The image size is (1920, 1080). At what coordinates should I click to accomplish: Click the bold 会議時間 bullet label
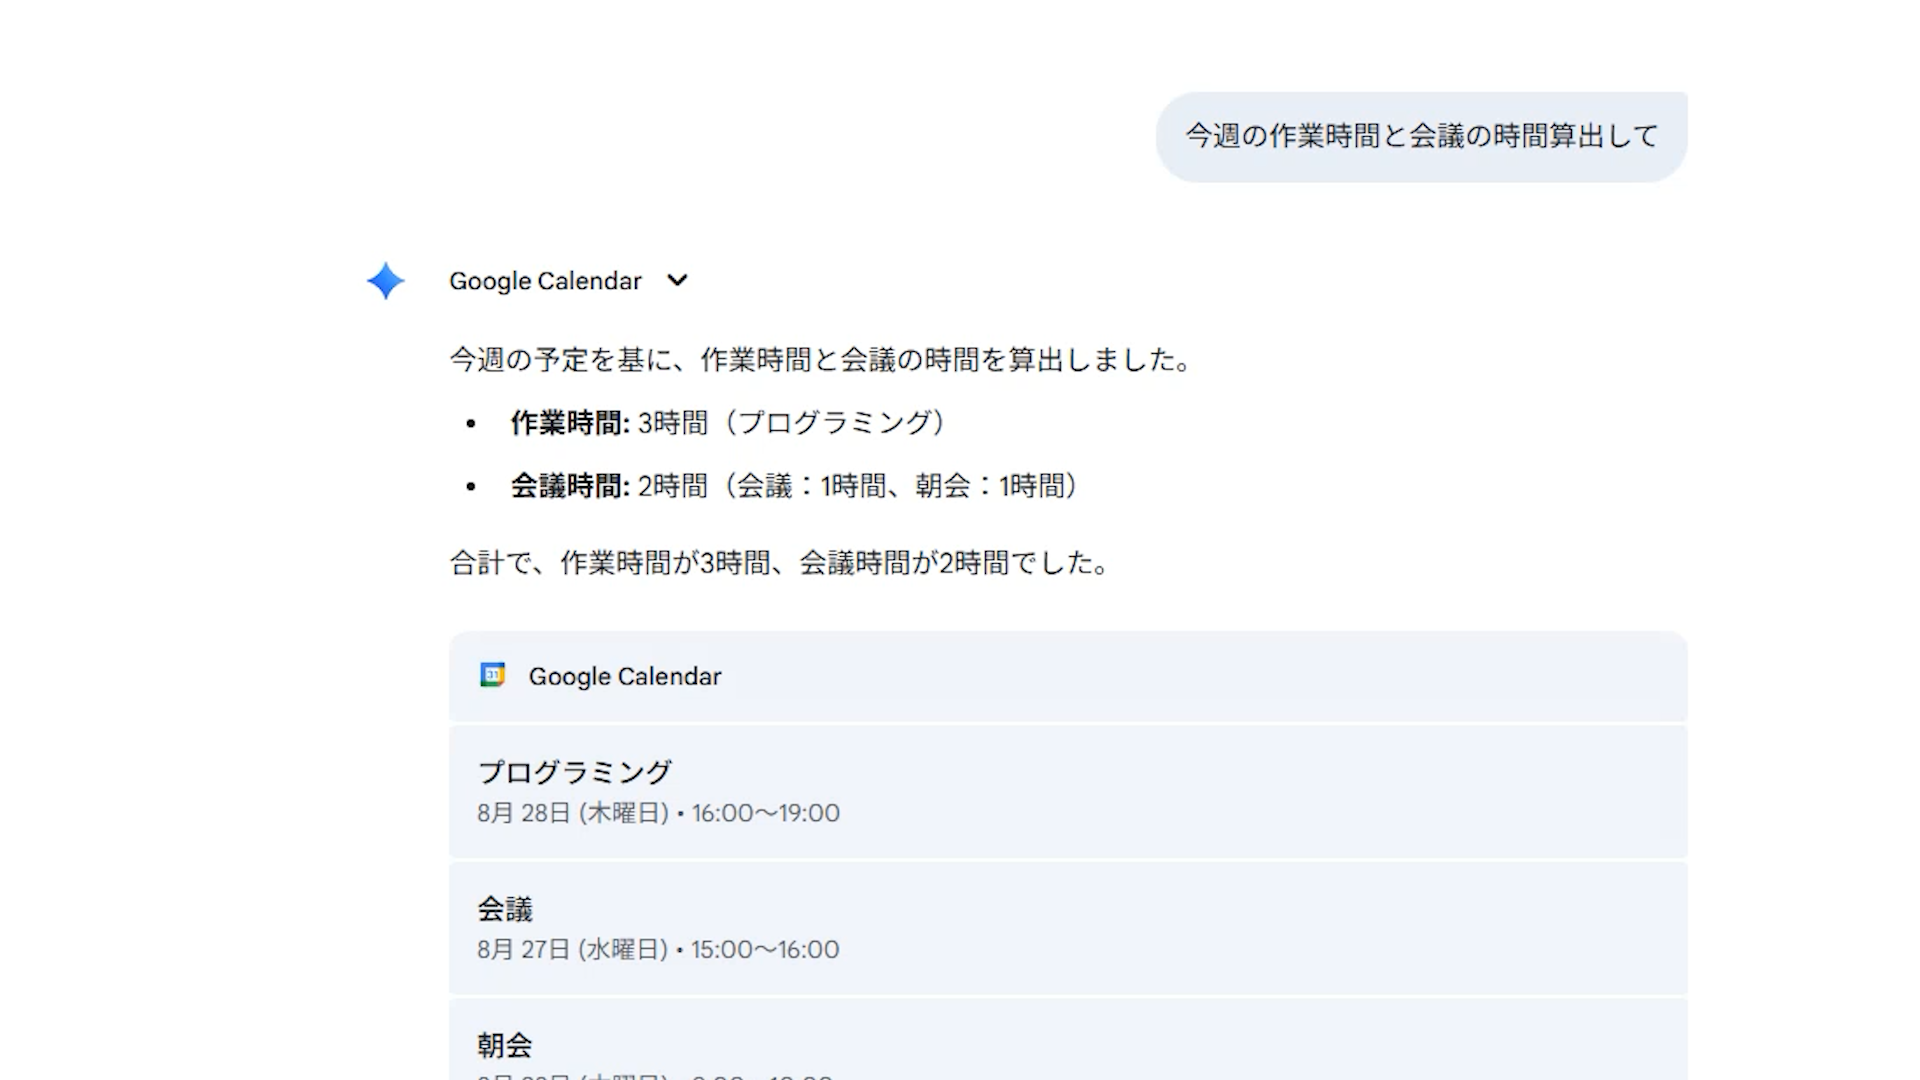point(569,486)
